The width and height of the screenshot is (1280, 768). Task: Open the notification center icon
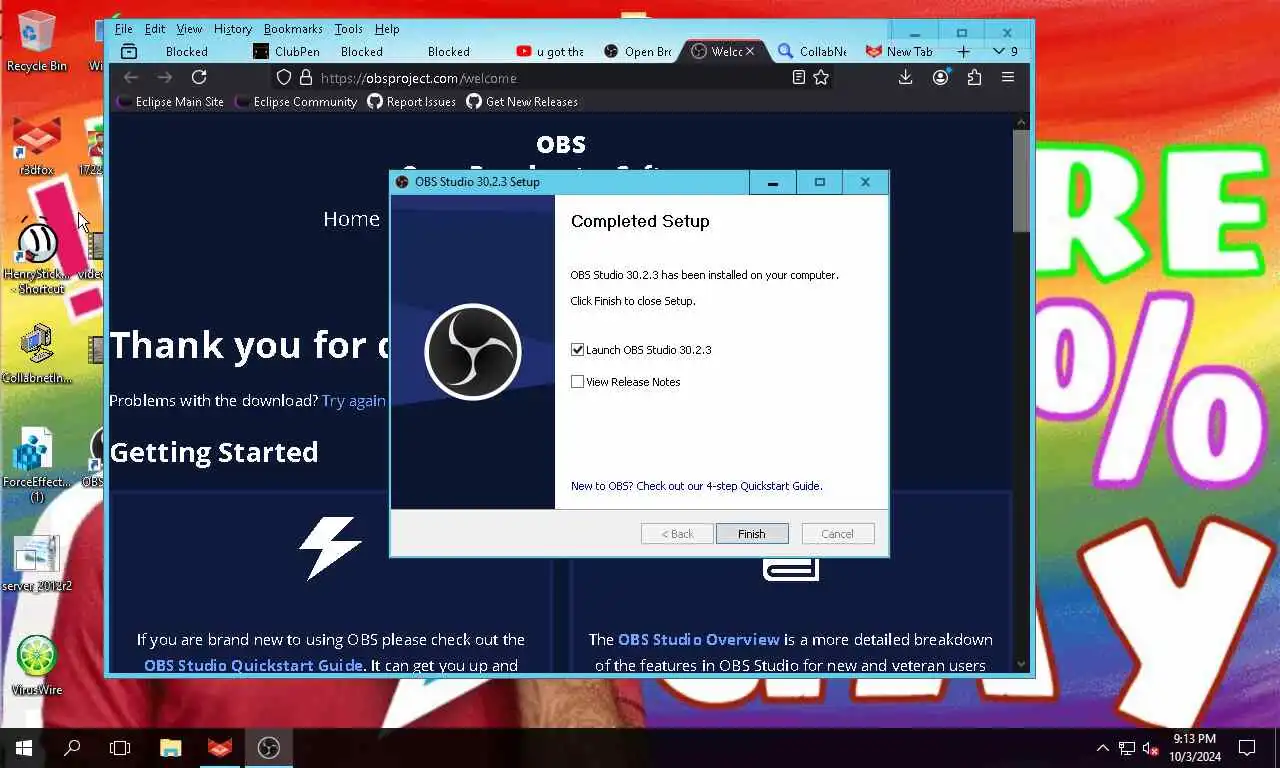1247,748
